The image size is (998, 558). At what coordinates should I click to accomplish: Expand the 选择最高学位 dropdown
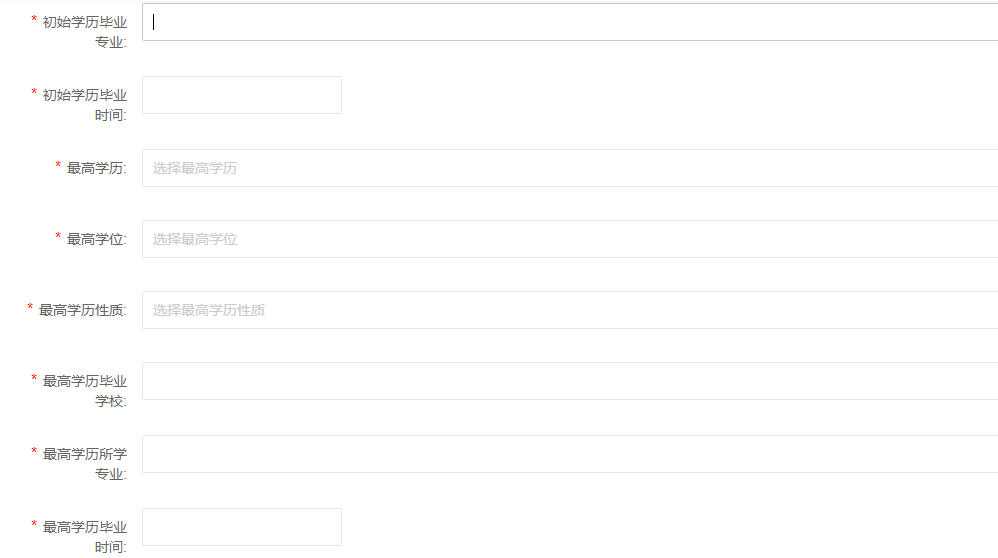click(570, 239)
